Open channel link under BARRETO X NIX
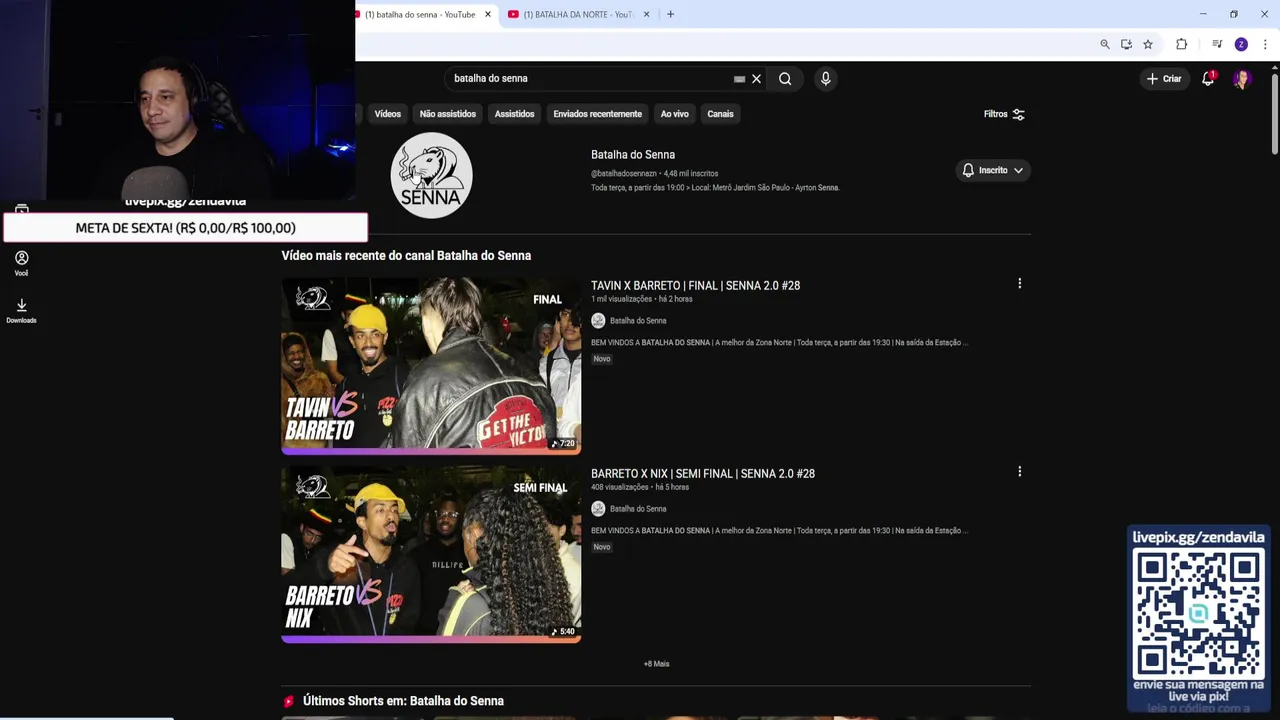The height and width of the screenshot is (720, 1280). pos(638,509)
